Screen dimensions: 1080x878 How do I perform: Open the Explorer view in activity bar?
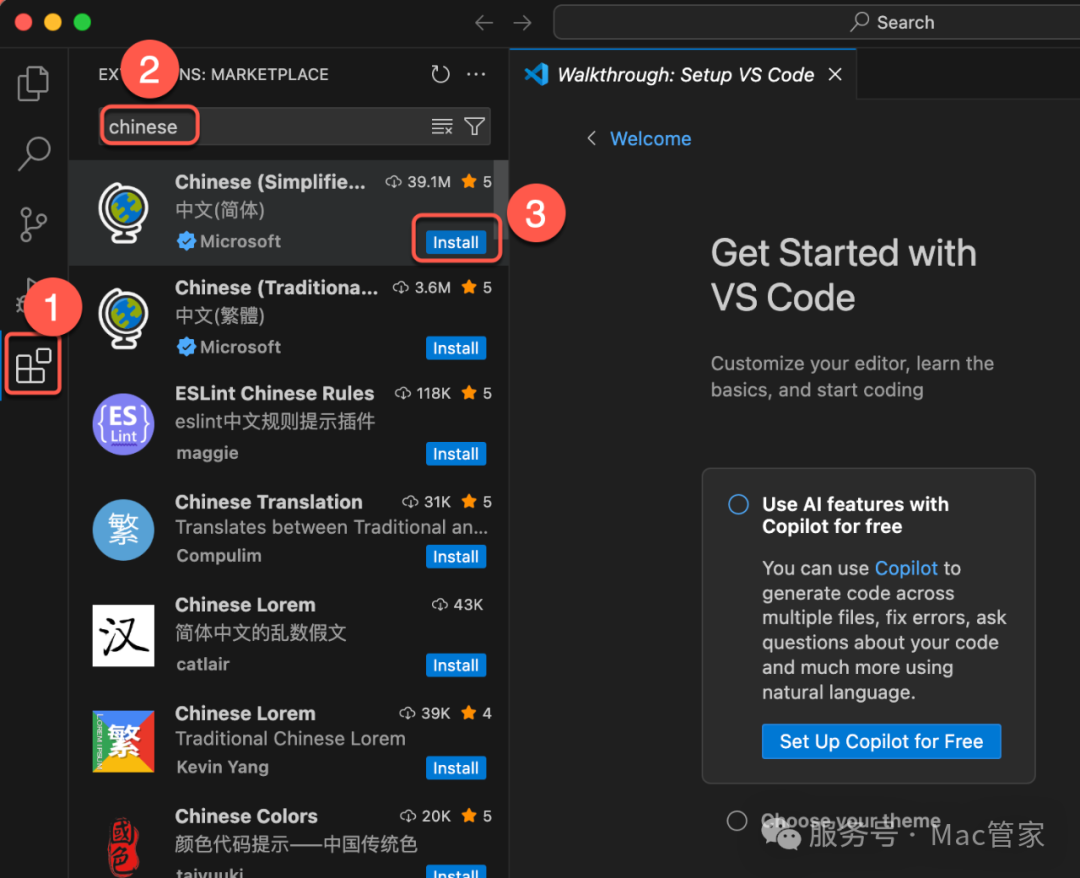(x=33, y=84)
